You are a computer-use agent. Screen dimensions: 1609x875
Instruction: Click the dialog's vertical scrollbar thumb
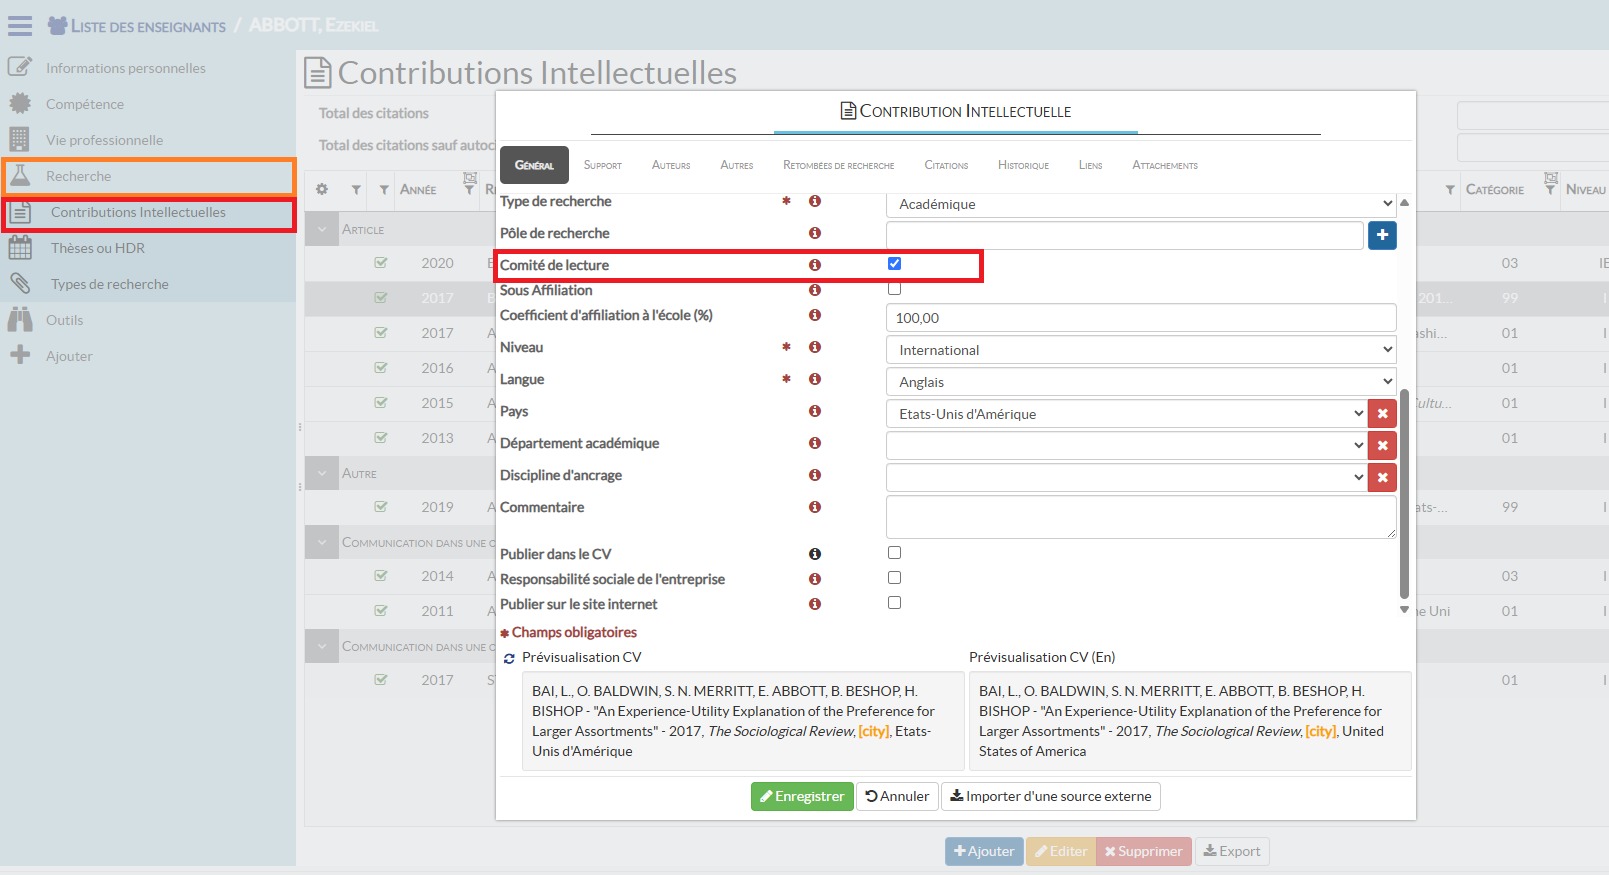coord(1404,490)
